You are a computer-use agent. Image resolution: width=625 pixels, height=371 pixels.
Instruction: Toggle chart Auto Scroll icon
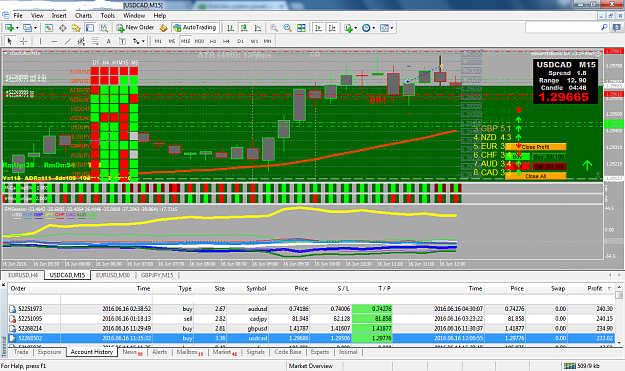(318, 28)
